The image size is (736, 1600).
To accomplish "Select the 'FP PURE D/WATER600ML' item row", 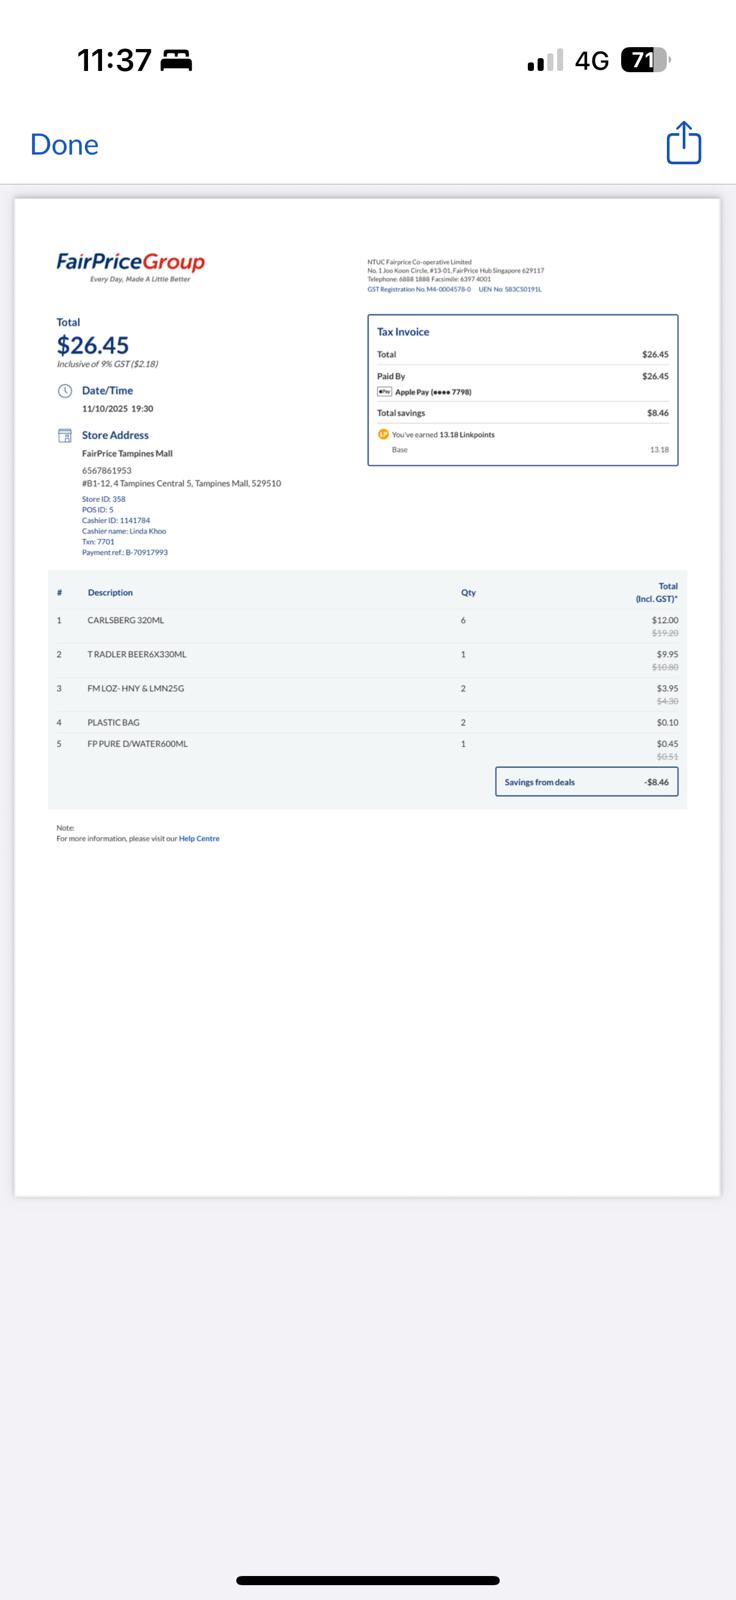I will 368,749.
